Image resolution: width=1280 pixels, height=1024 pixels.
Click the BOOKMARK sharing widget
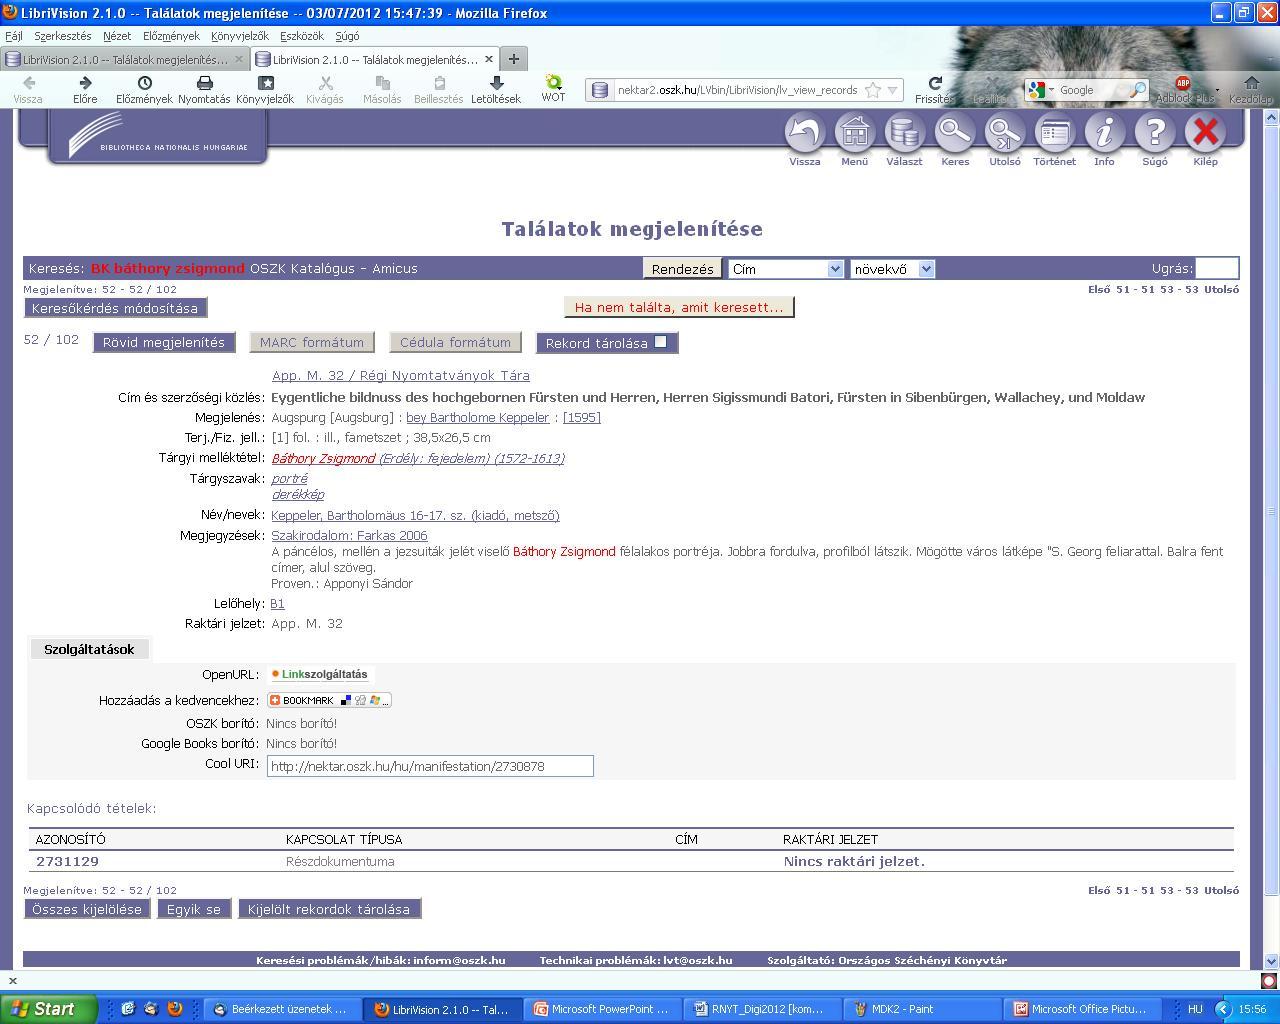point(329,700)
